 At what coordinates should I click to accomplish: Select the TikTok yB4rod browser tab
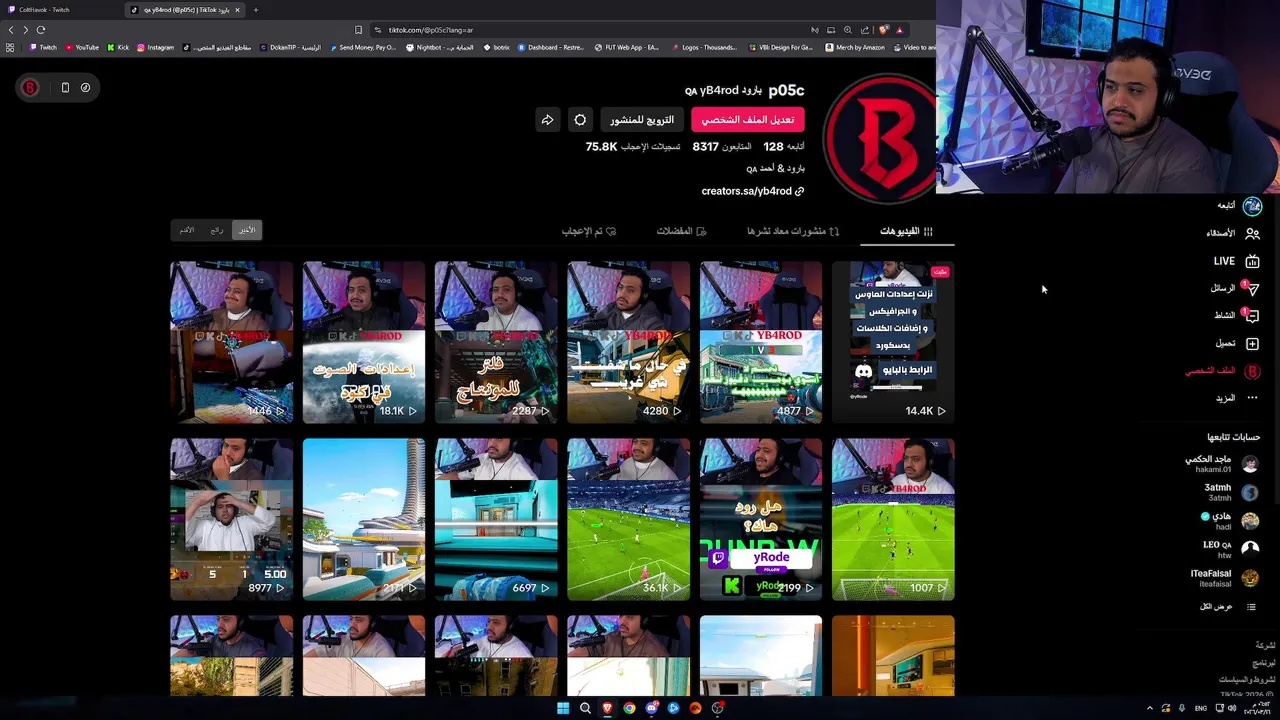[x=186, y=10]
